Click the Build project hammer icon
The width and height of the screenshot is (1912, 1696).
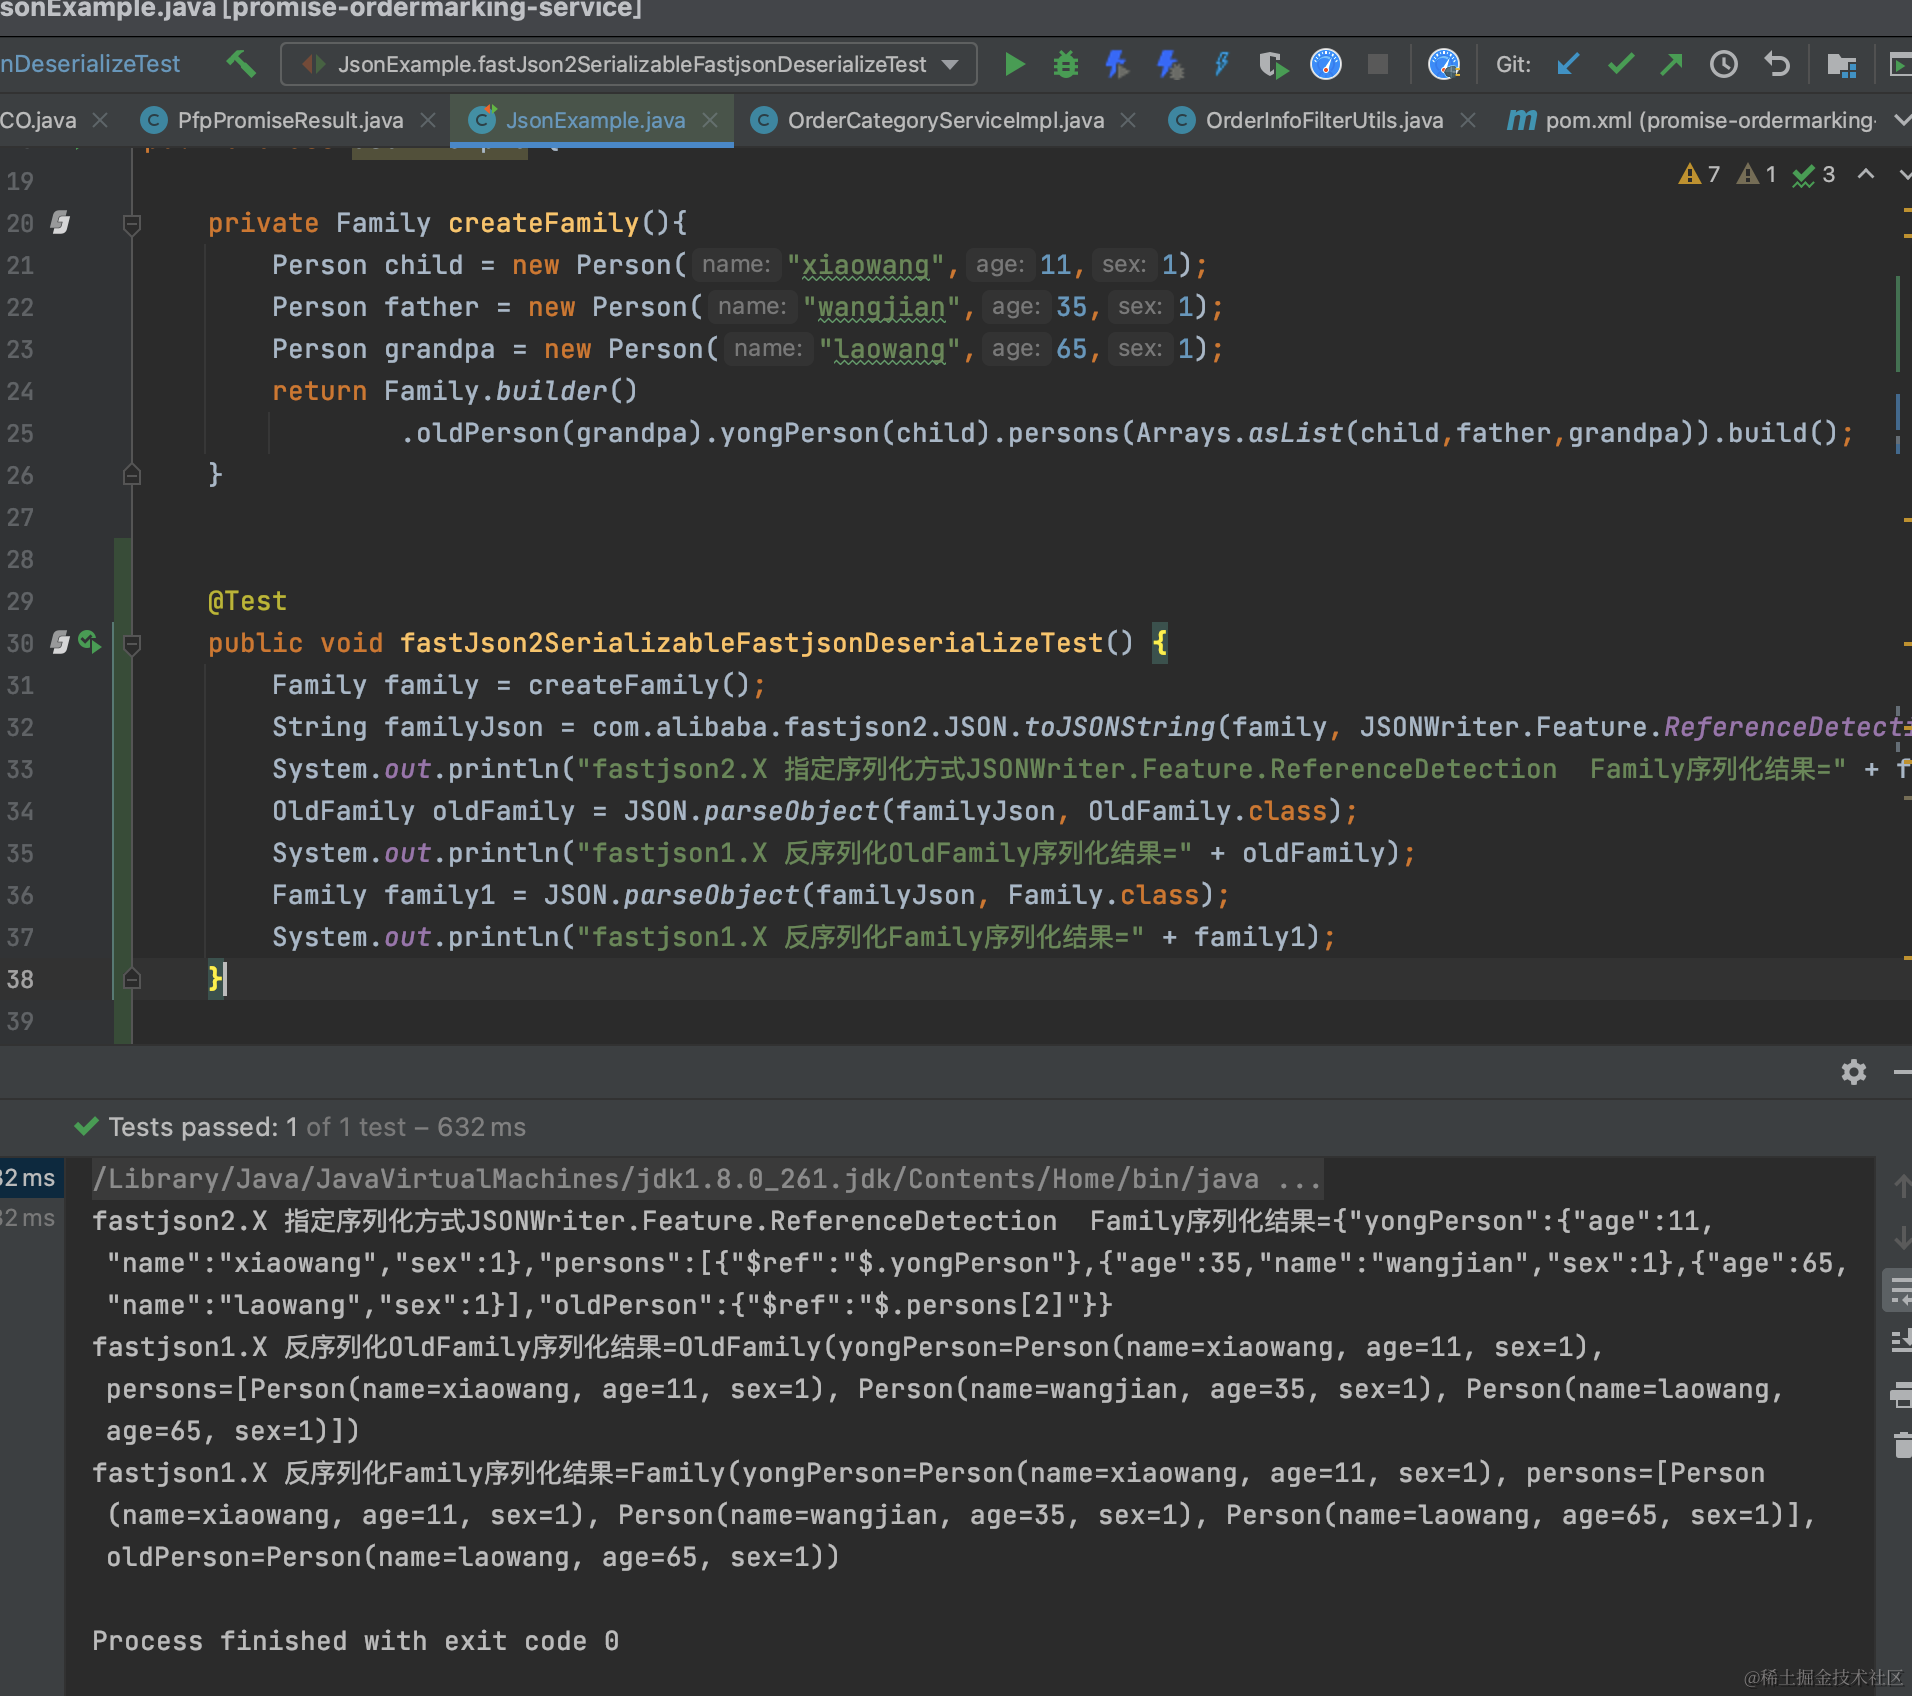click(241, 65)
